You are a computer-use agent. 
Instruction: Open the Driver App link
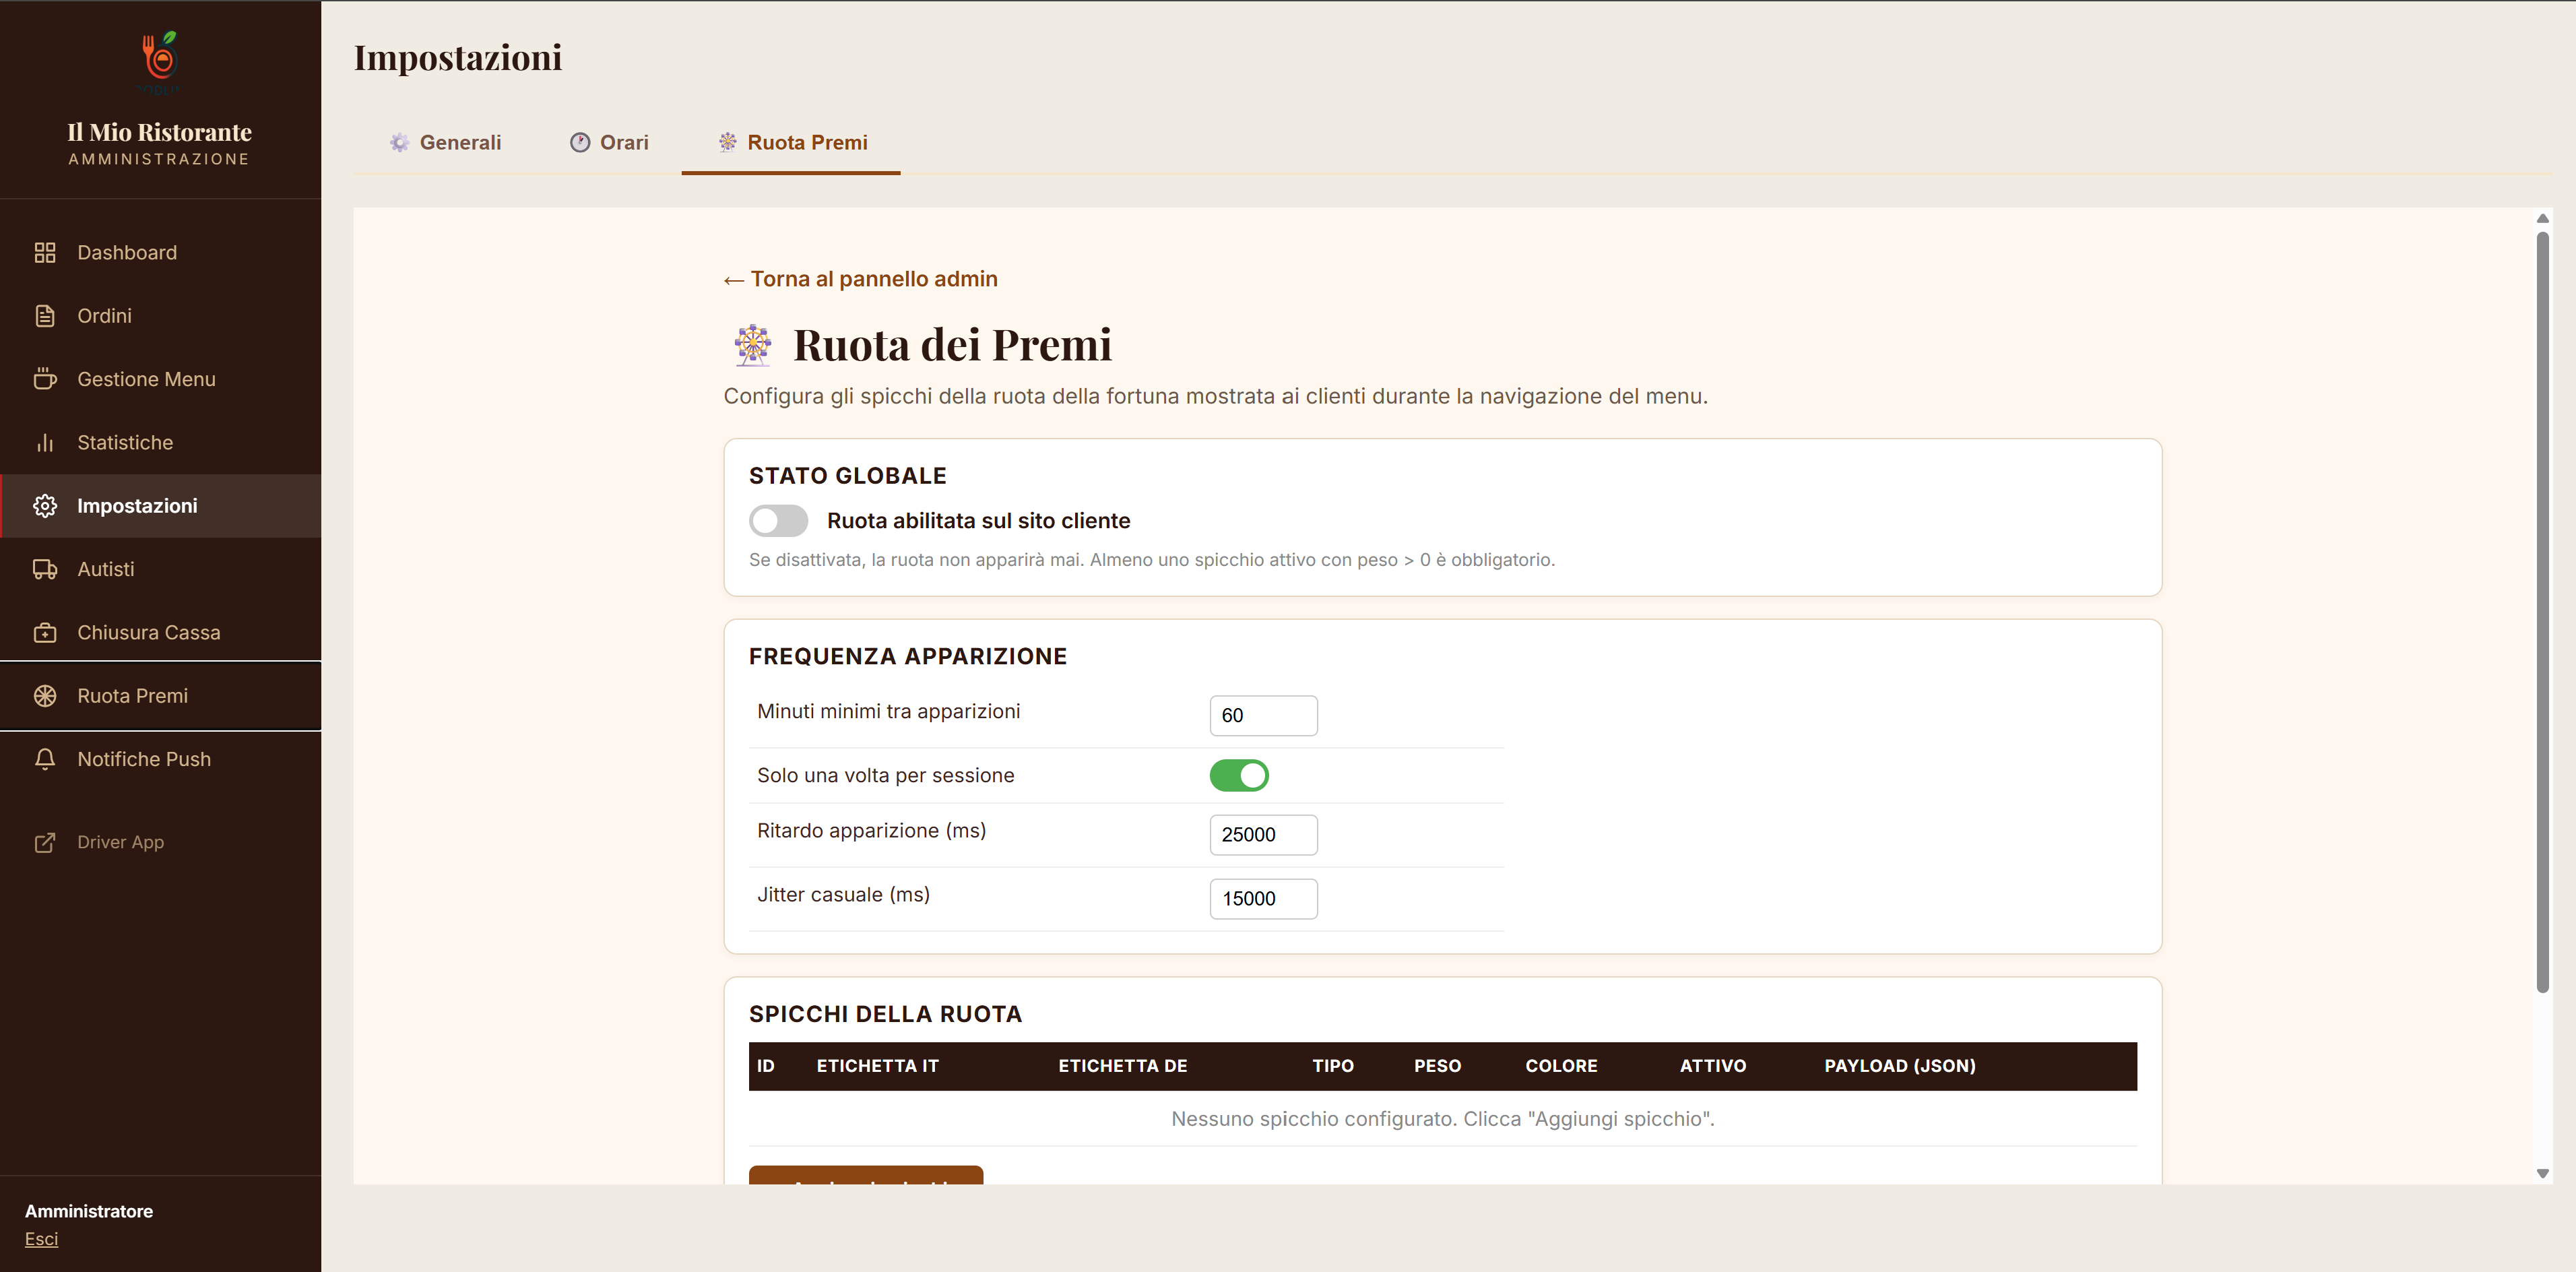pos(160,842)
